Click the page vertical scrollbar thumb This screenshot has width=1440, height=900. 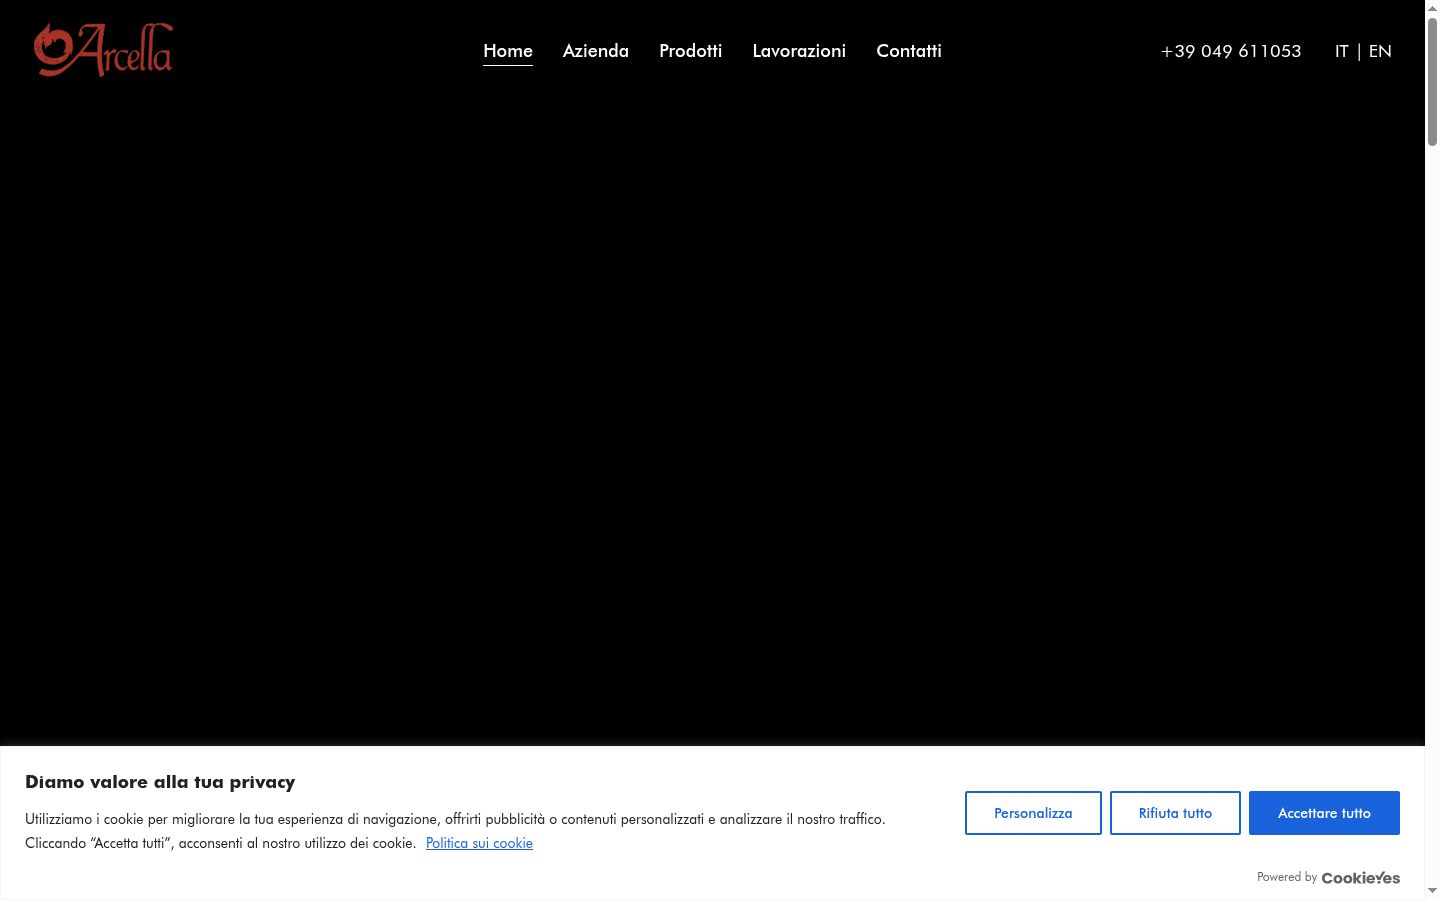(1432, 82)
